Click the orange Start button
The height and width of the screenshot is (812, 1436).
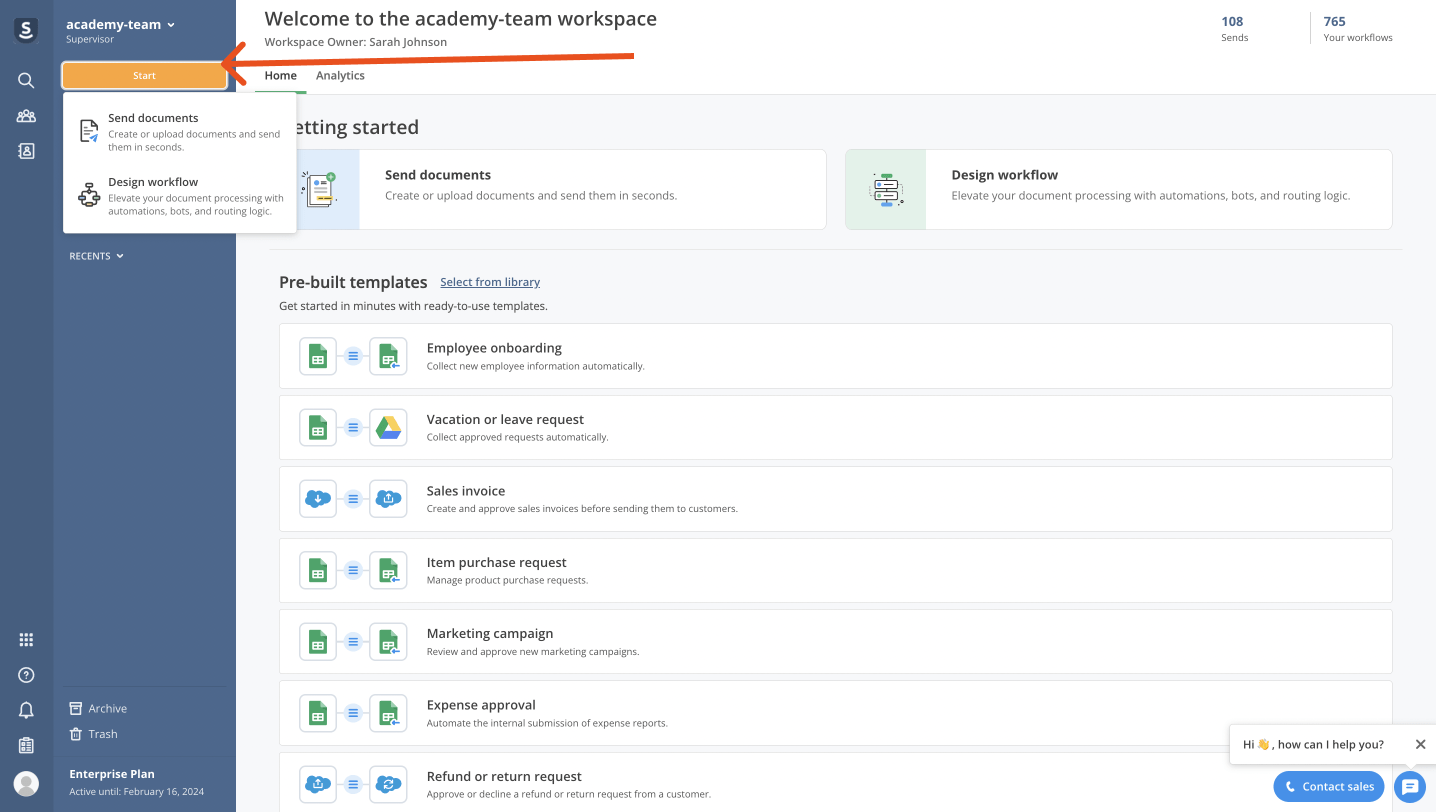[143, 75]
